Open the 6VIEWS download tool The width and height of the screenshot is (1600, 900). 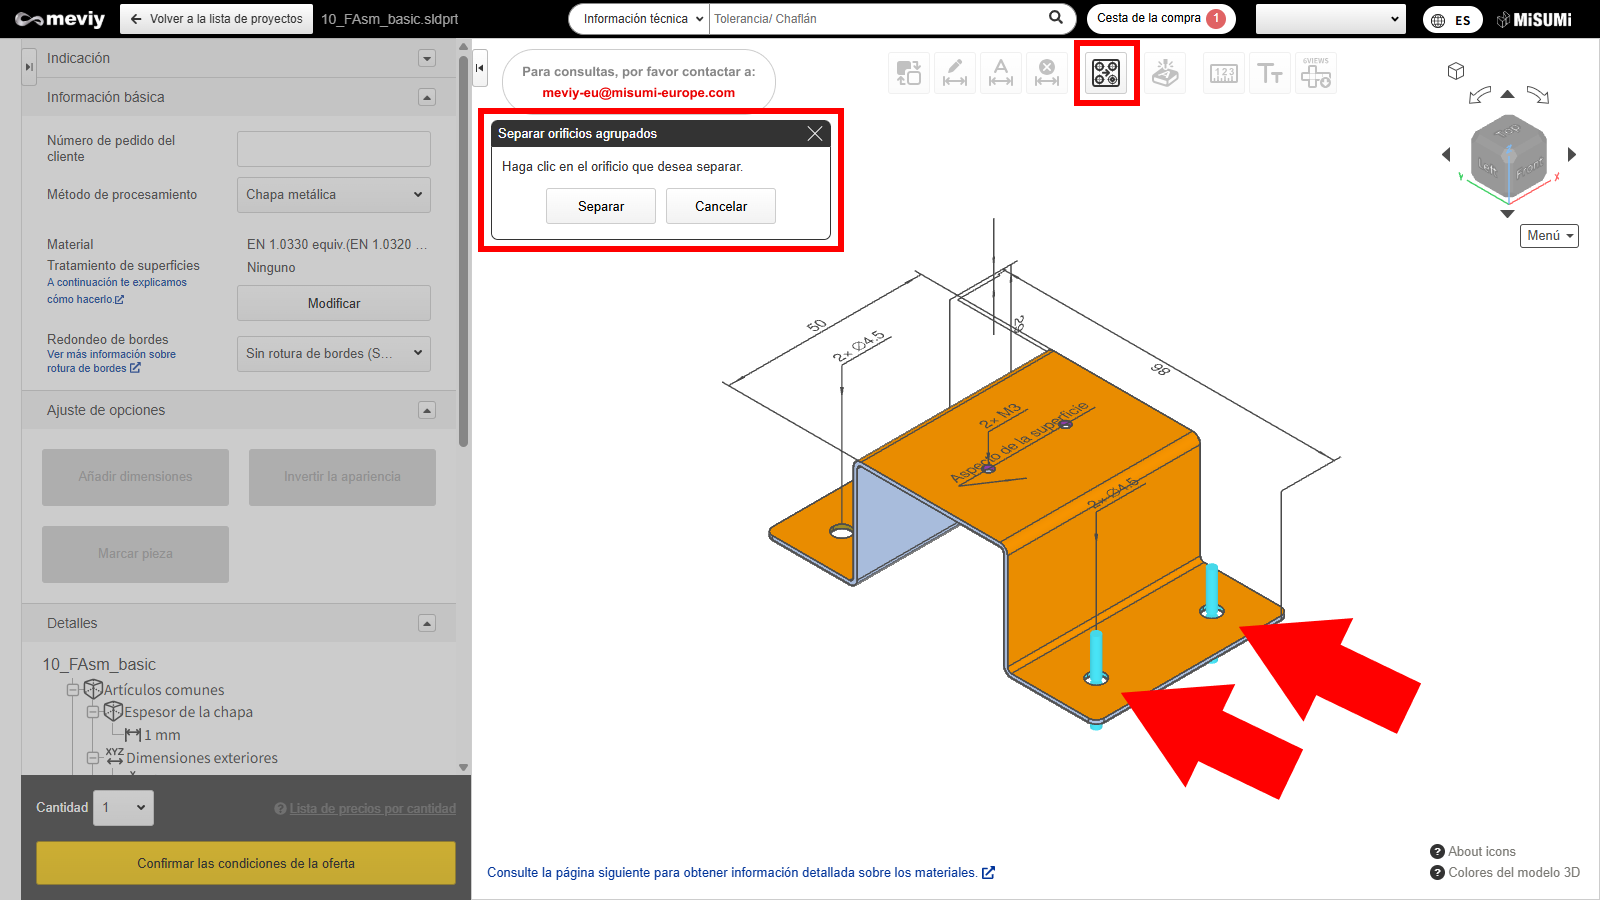click(1316, 73)
